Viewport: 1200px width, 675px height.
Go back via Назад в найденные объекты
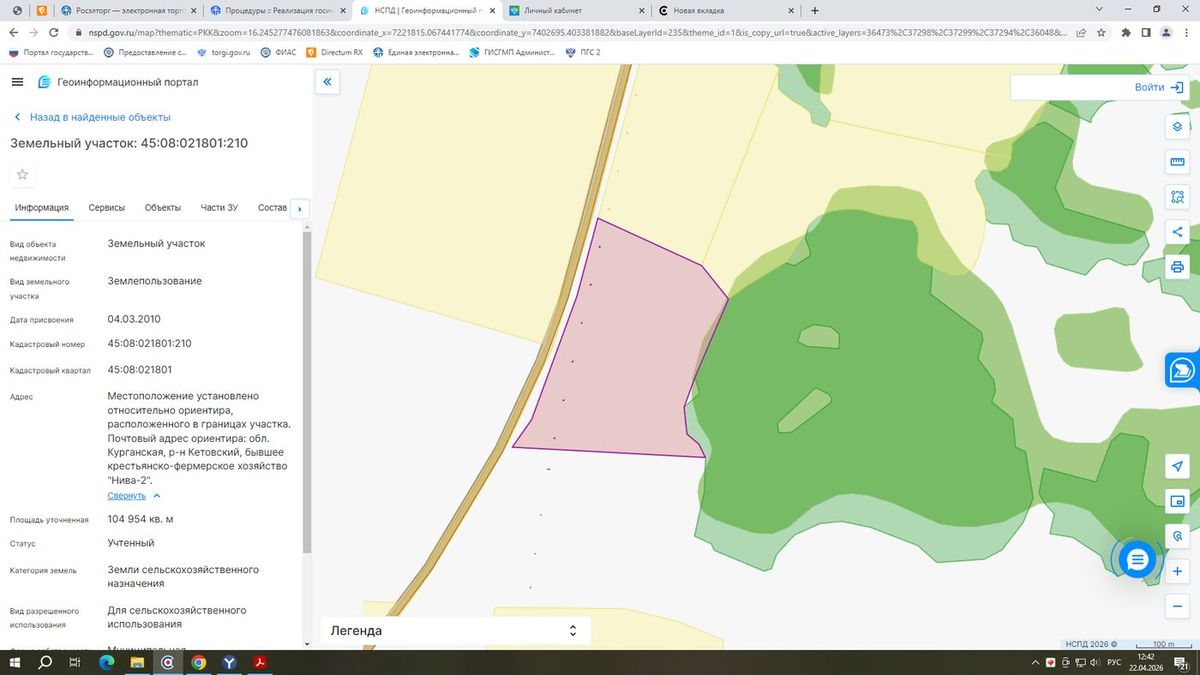coord(91,117)
